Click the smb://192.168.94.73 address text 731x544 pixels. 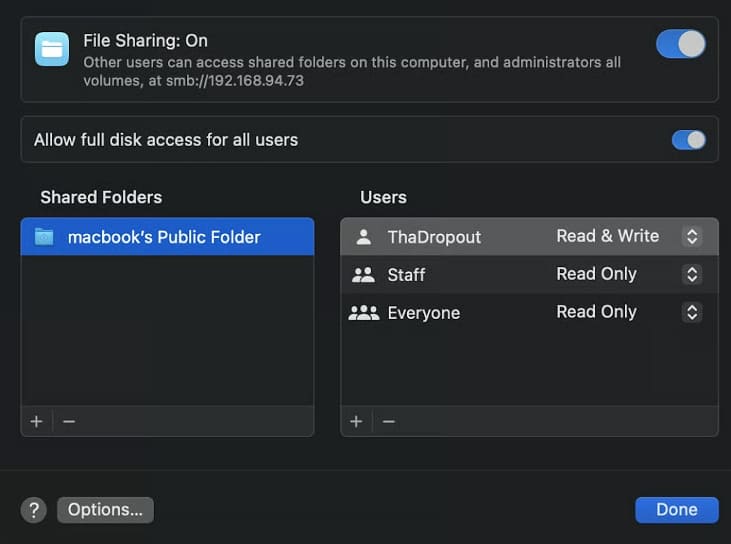[235, 81]
